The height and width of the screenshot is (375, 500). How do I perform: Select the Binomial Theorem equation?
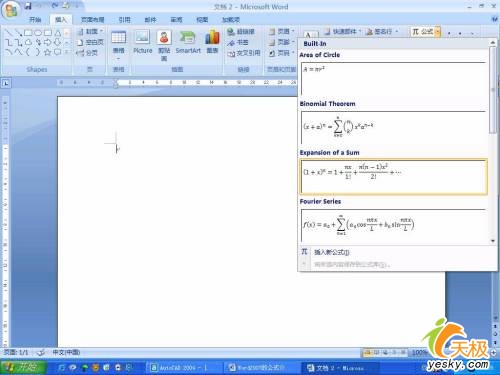point(394,128)
